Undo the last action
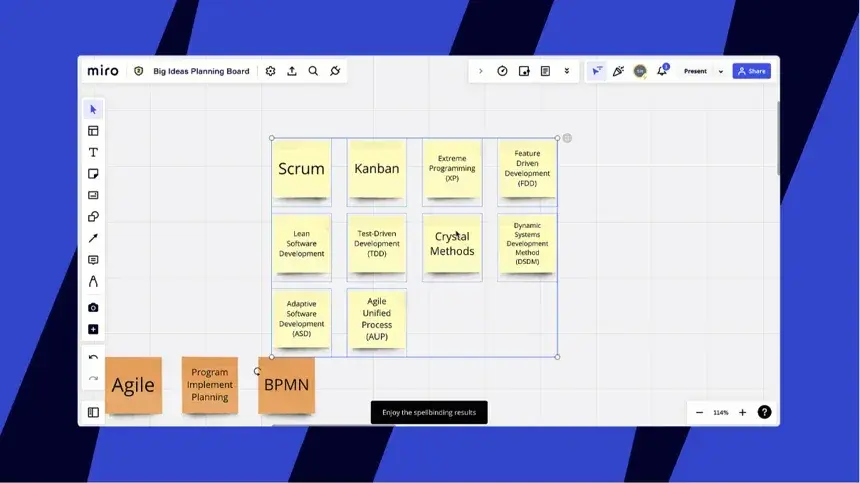The width and height of the screenshot is (860, 483). click(x=93, y=357)
